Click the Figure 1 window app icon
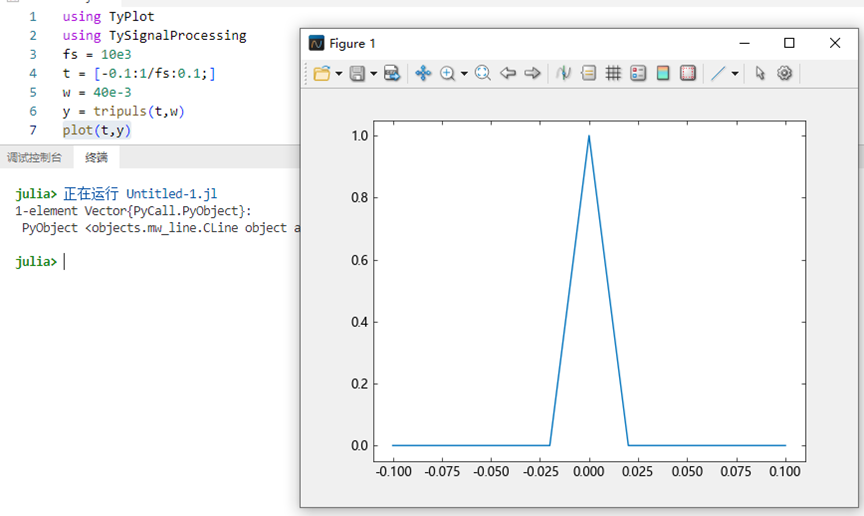Screen dimensions: 864x516 316,43
